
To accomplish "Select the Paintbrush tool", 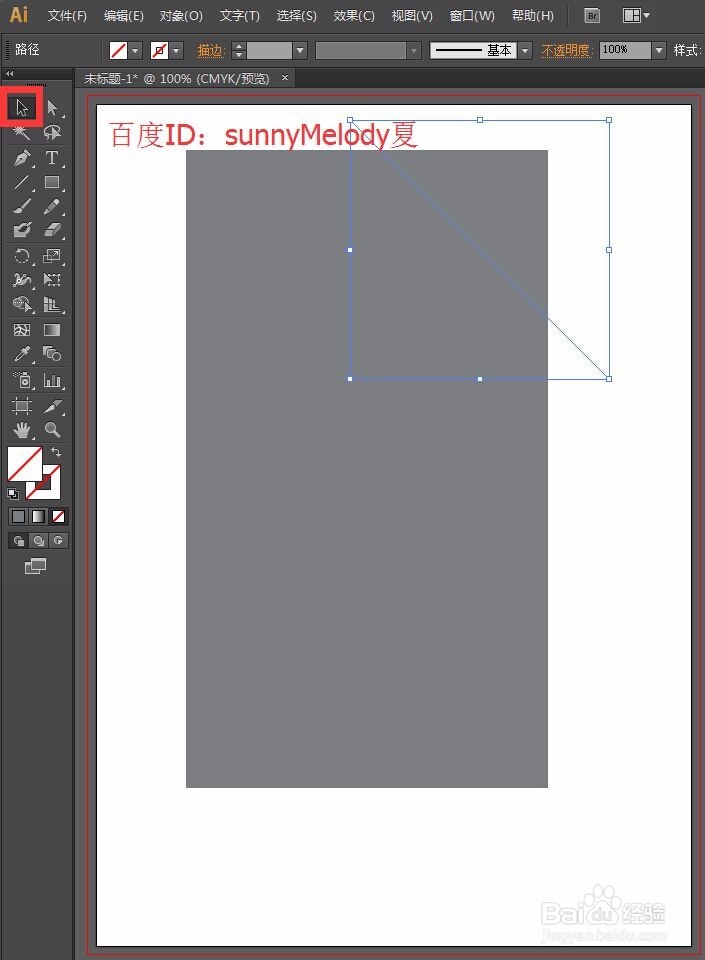I will pyautogui.click(x=22, y=206).
